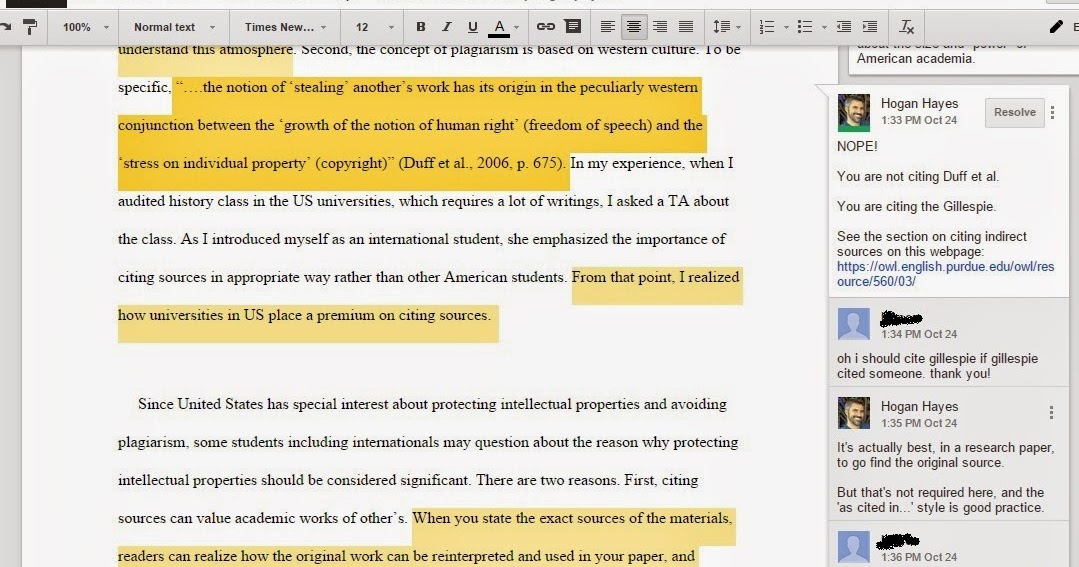Click the paint format roller icon

(30, 27)
